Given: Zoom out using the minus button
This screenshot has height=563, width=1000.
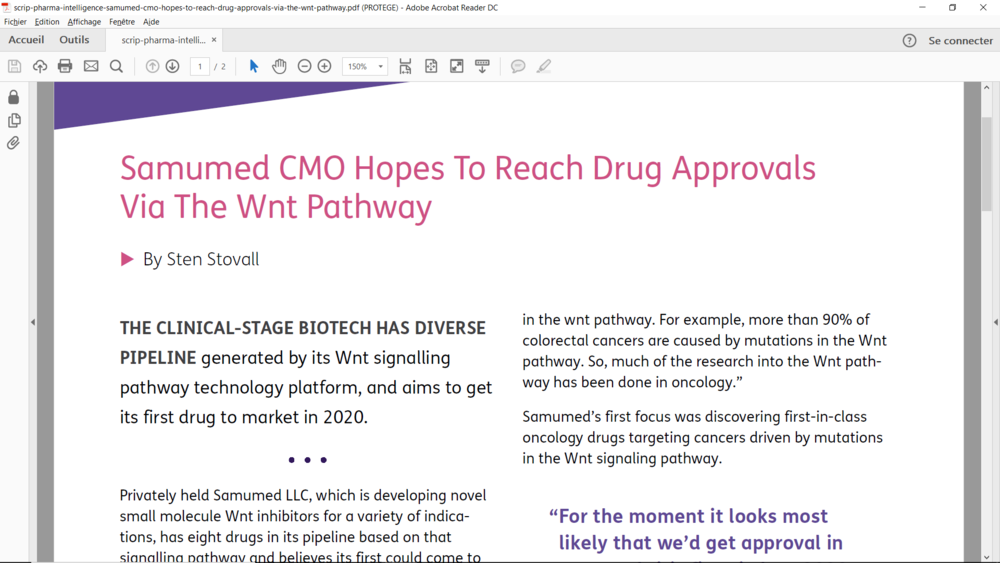Looking at the screenshot, I should pyautogui.click(x=305, y=66).
